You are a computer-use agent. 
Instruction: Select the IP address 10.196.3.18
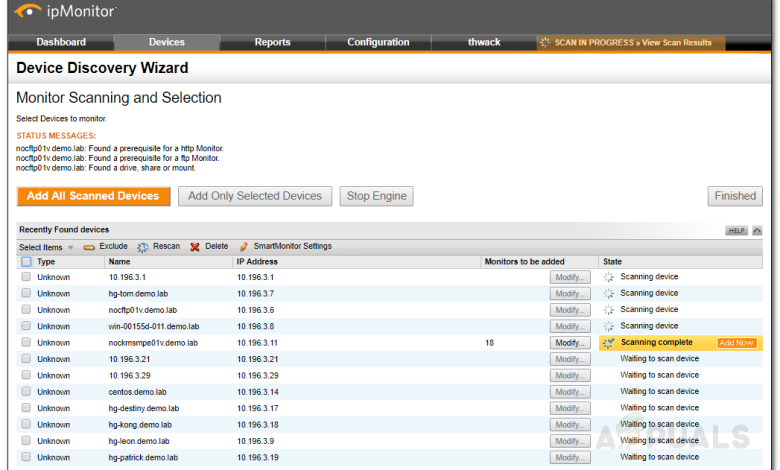coord(258,425)
